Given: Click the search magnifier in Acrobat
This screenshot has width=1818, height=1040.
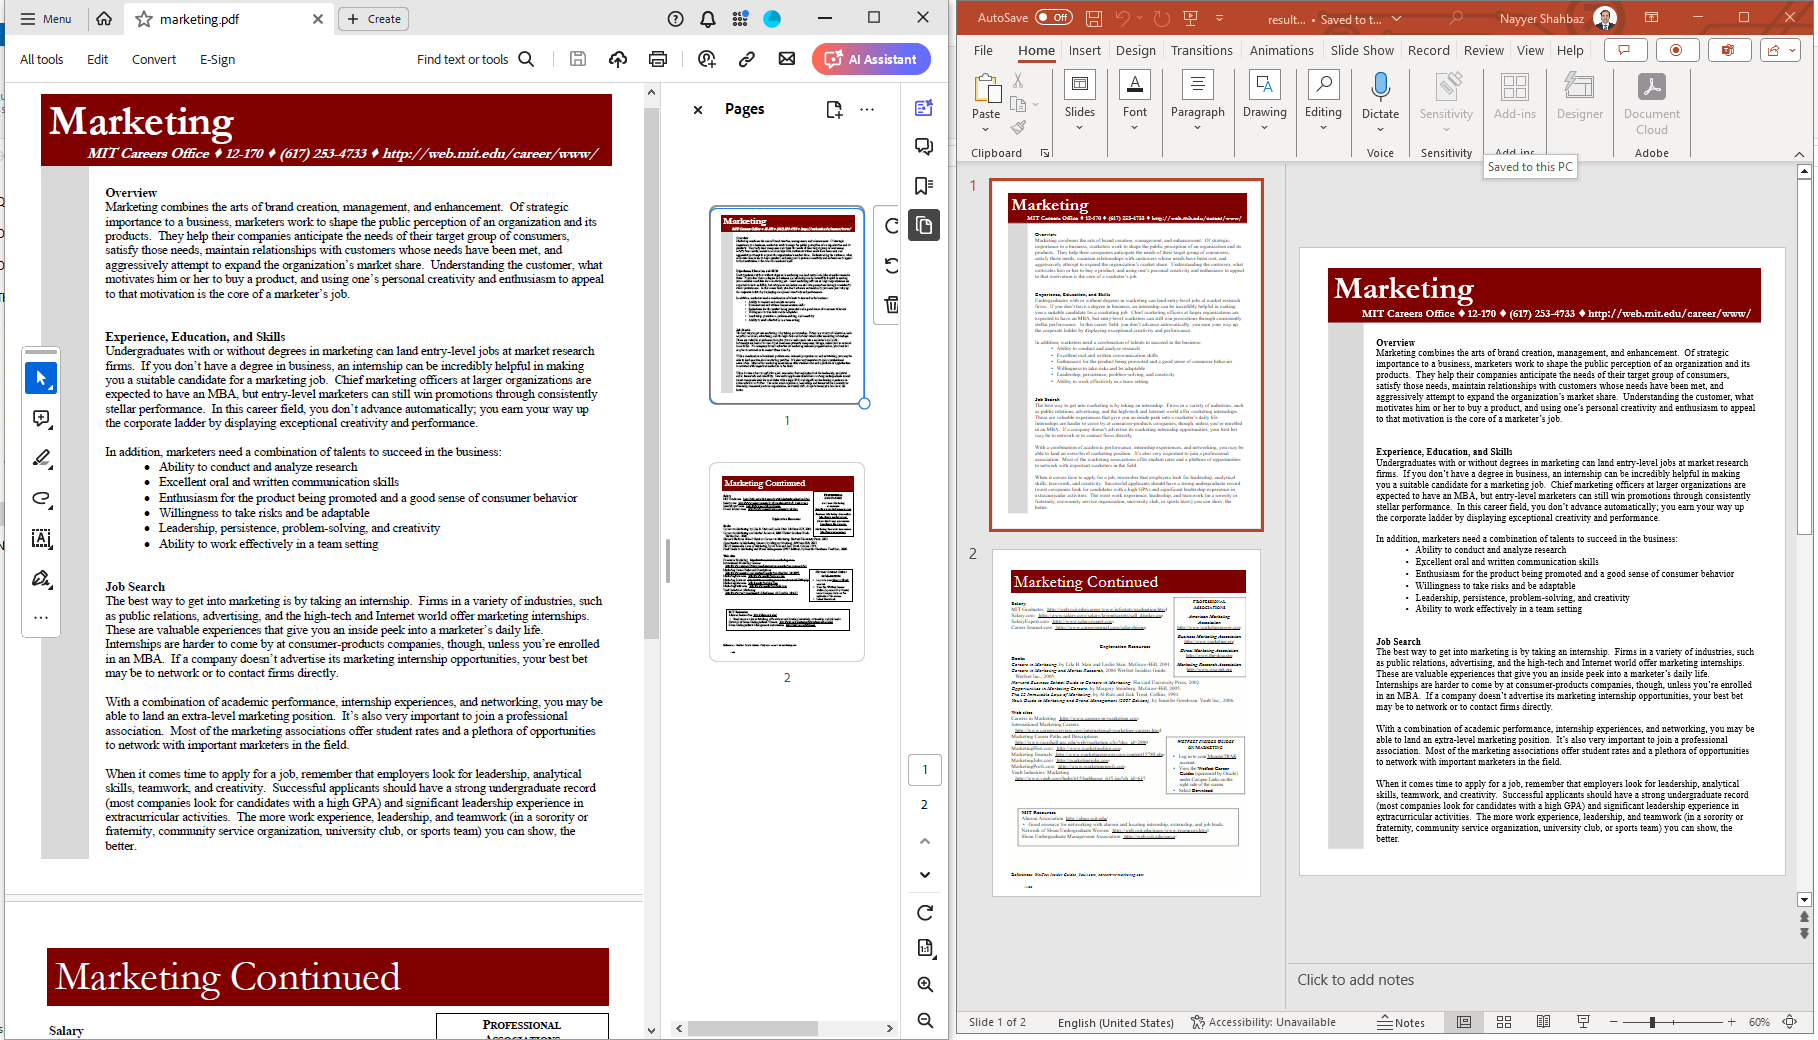Looking at the screenshot, I should pos(526,59).
